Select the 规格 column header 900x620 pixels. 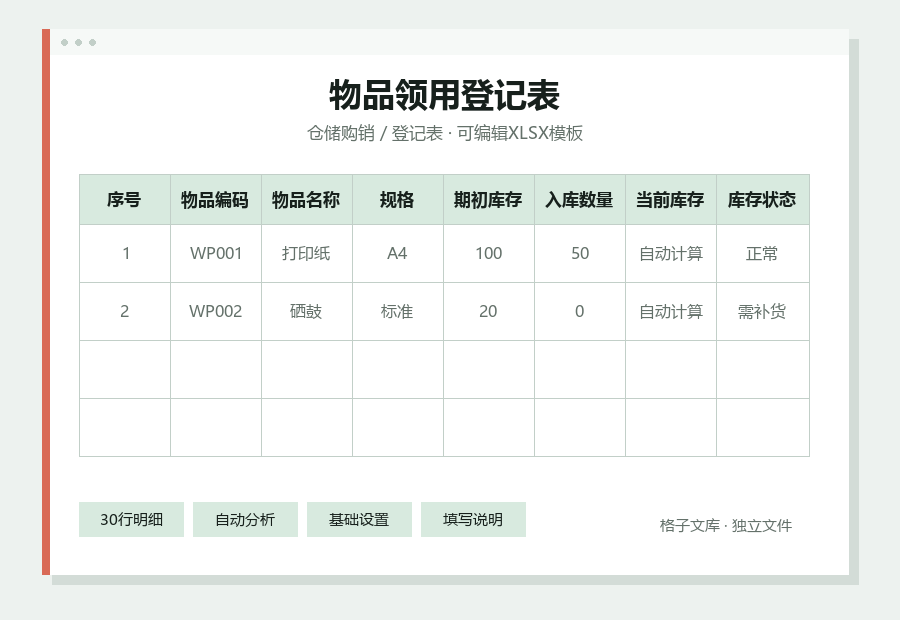click(398, 200)
